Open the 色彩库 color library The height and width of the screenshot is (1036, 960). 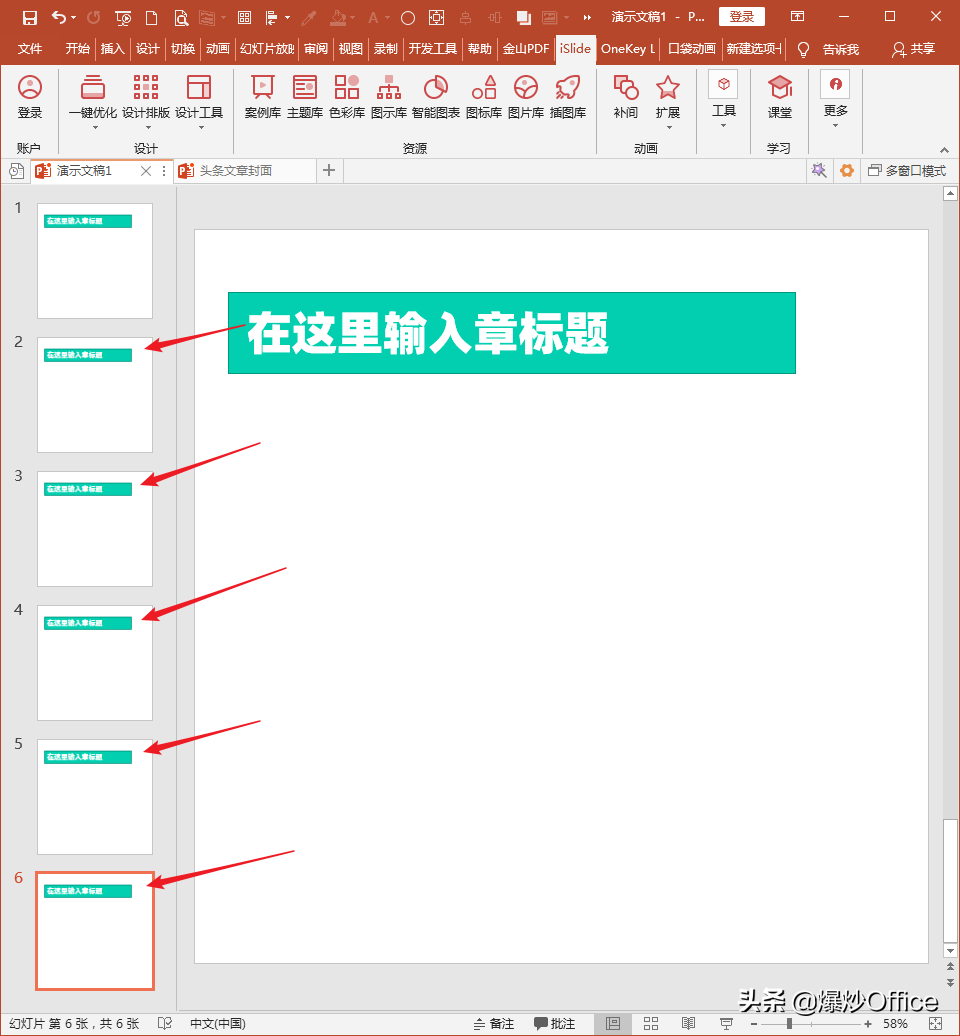347,96
